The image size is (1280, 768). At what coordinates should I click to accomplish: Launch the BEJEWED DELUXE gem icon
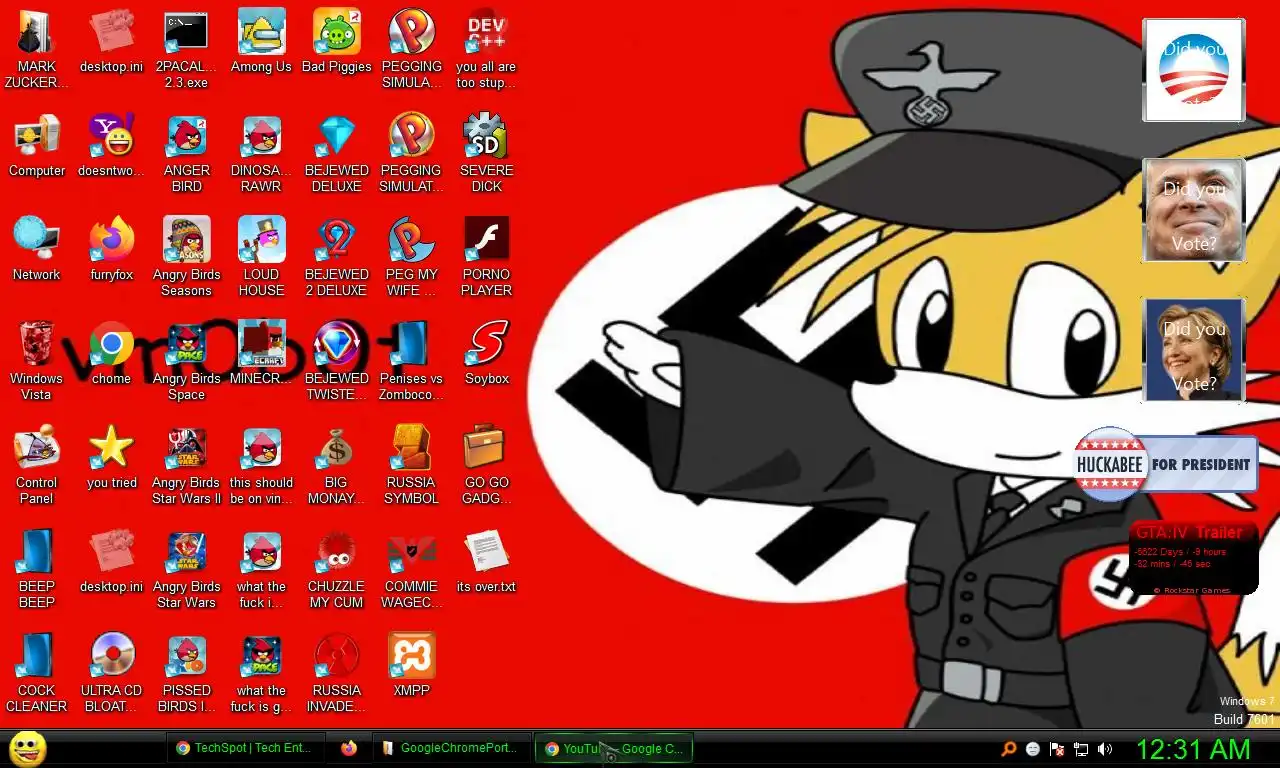point(336,154)
